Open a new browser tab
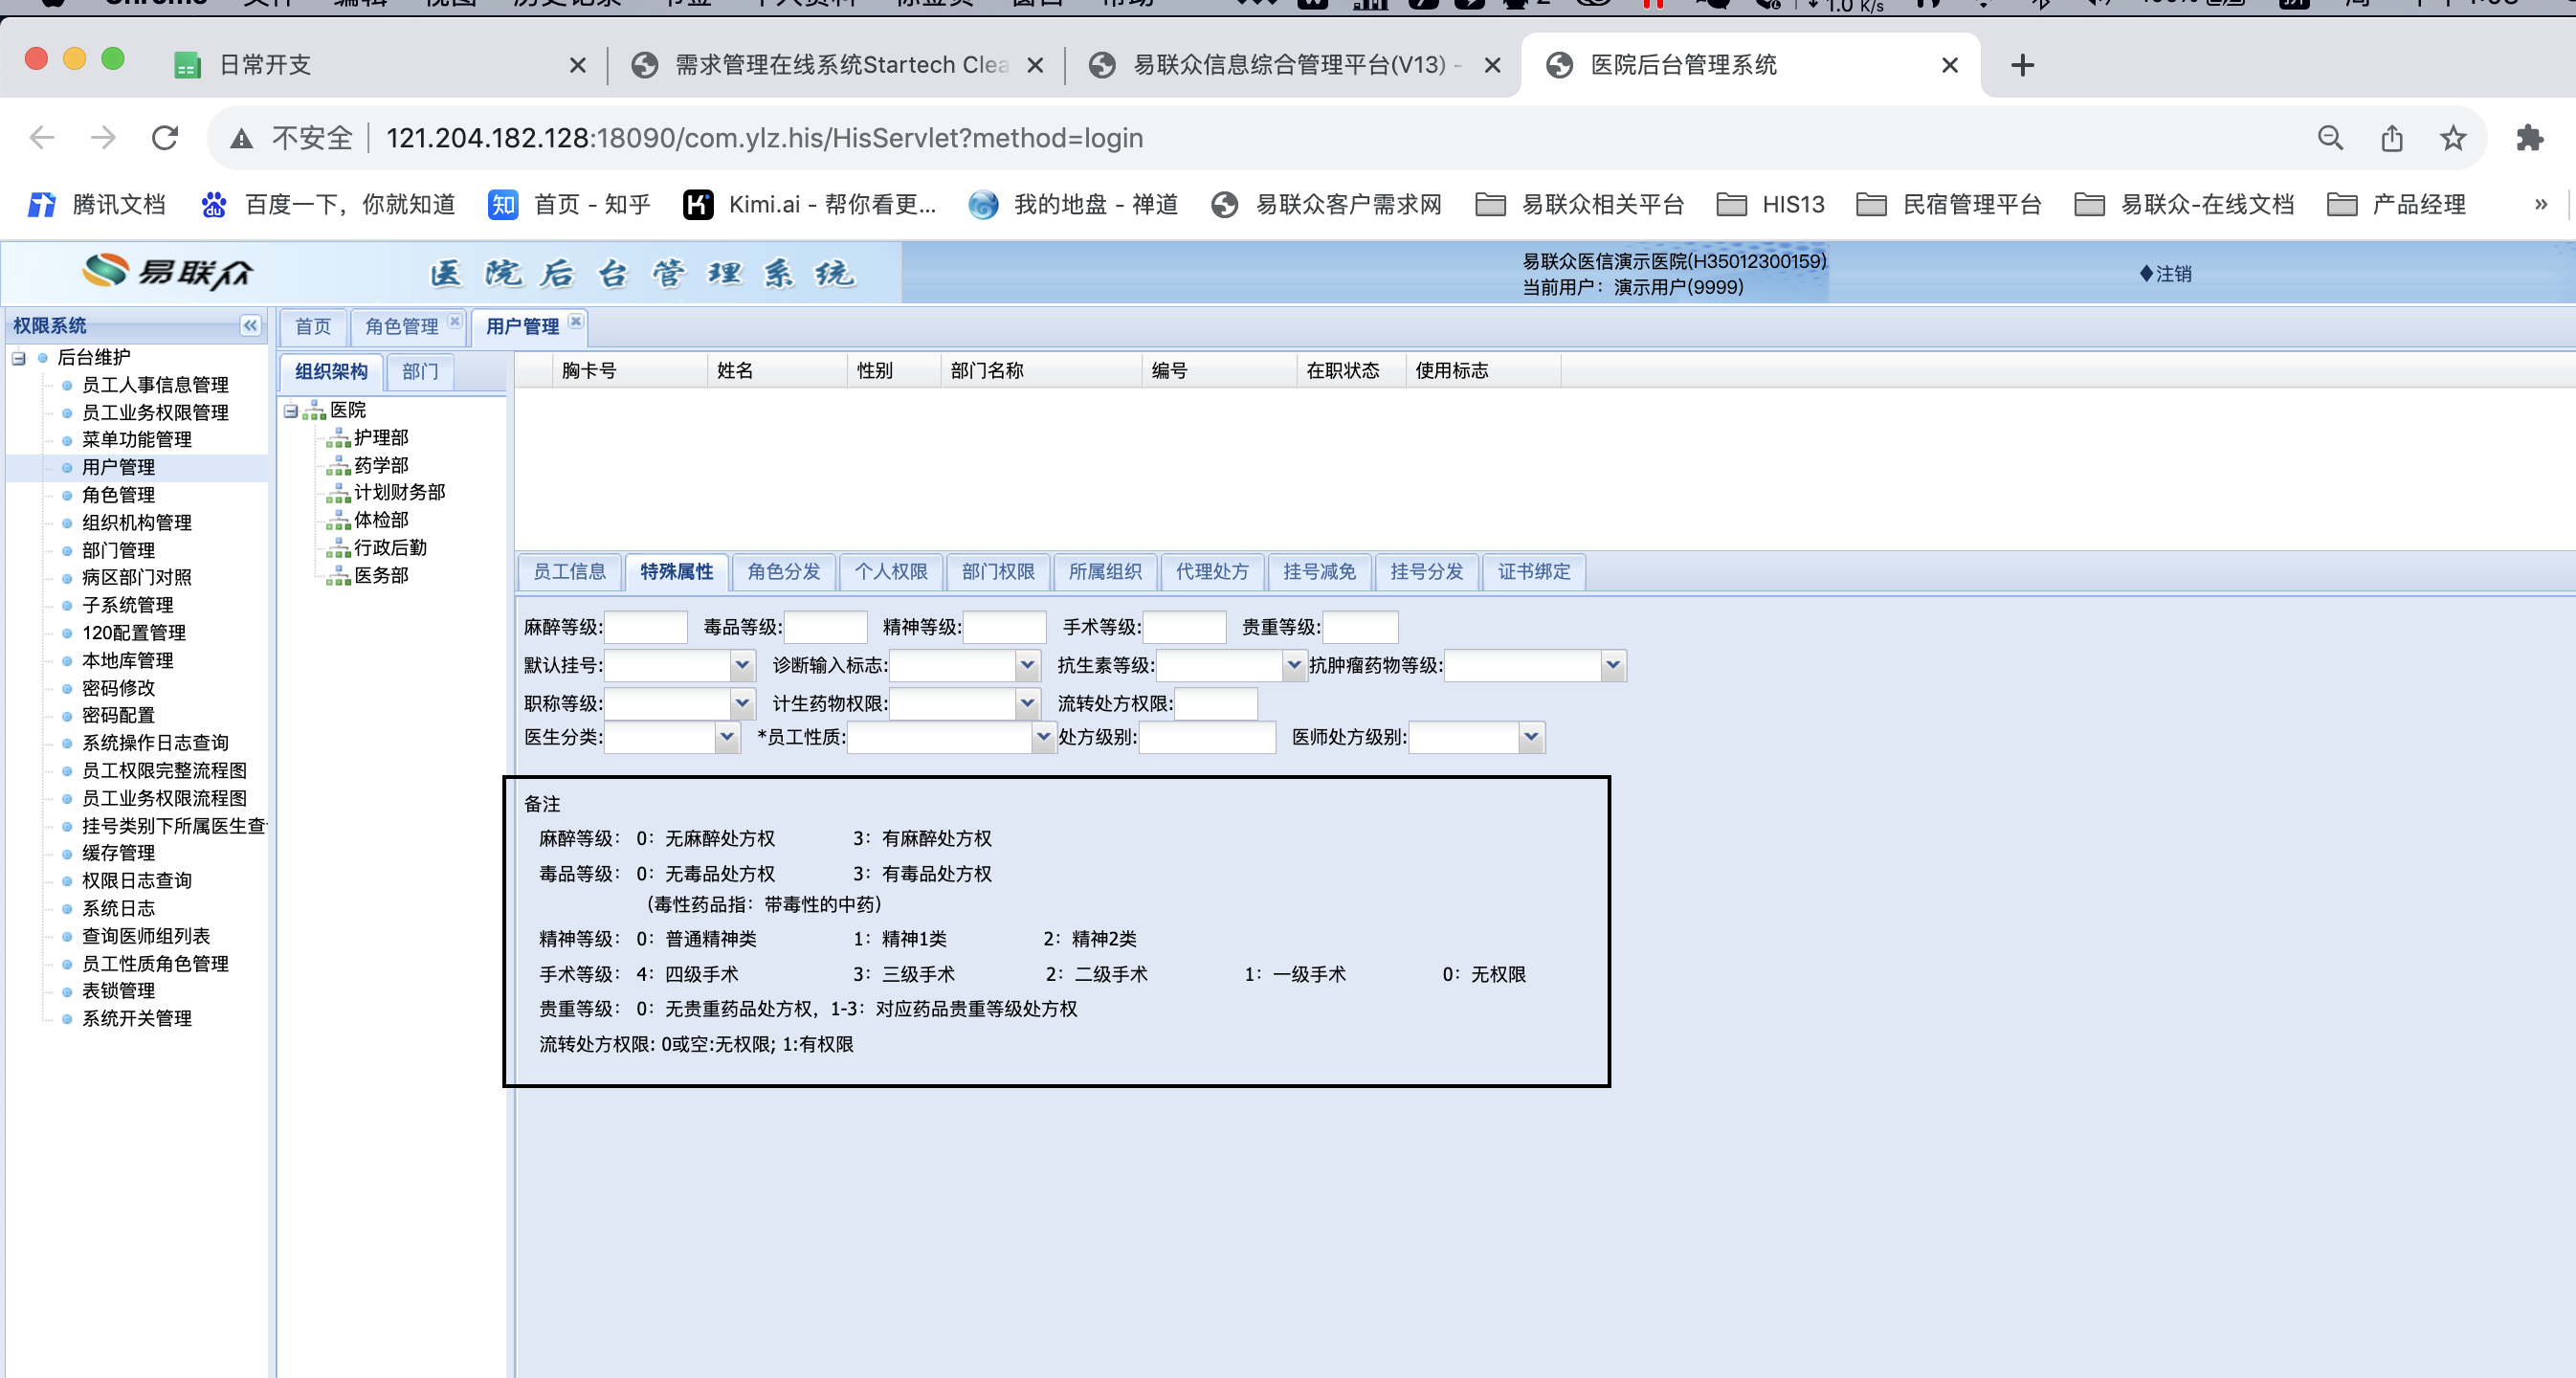The width and height of the screenshot is (2576, 1378). tap(2022, 66)
